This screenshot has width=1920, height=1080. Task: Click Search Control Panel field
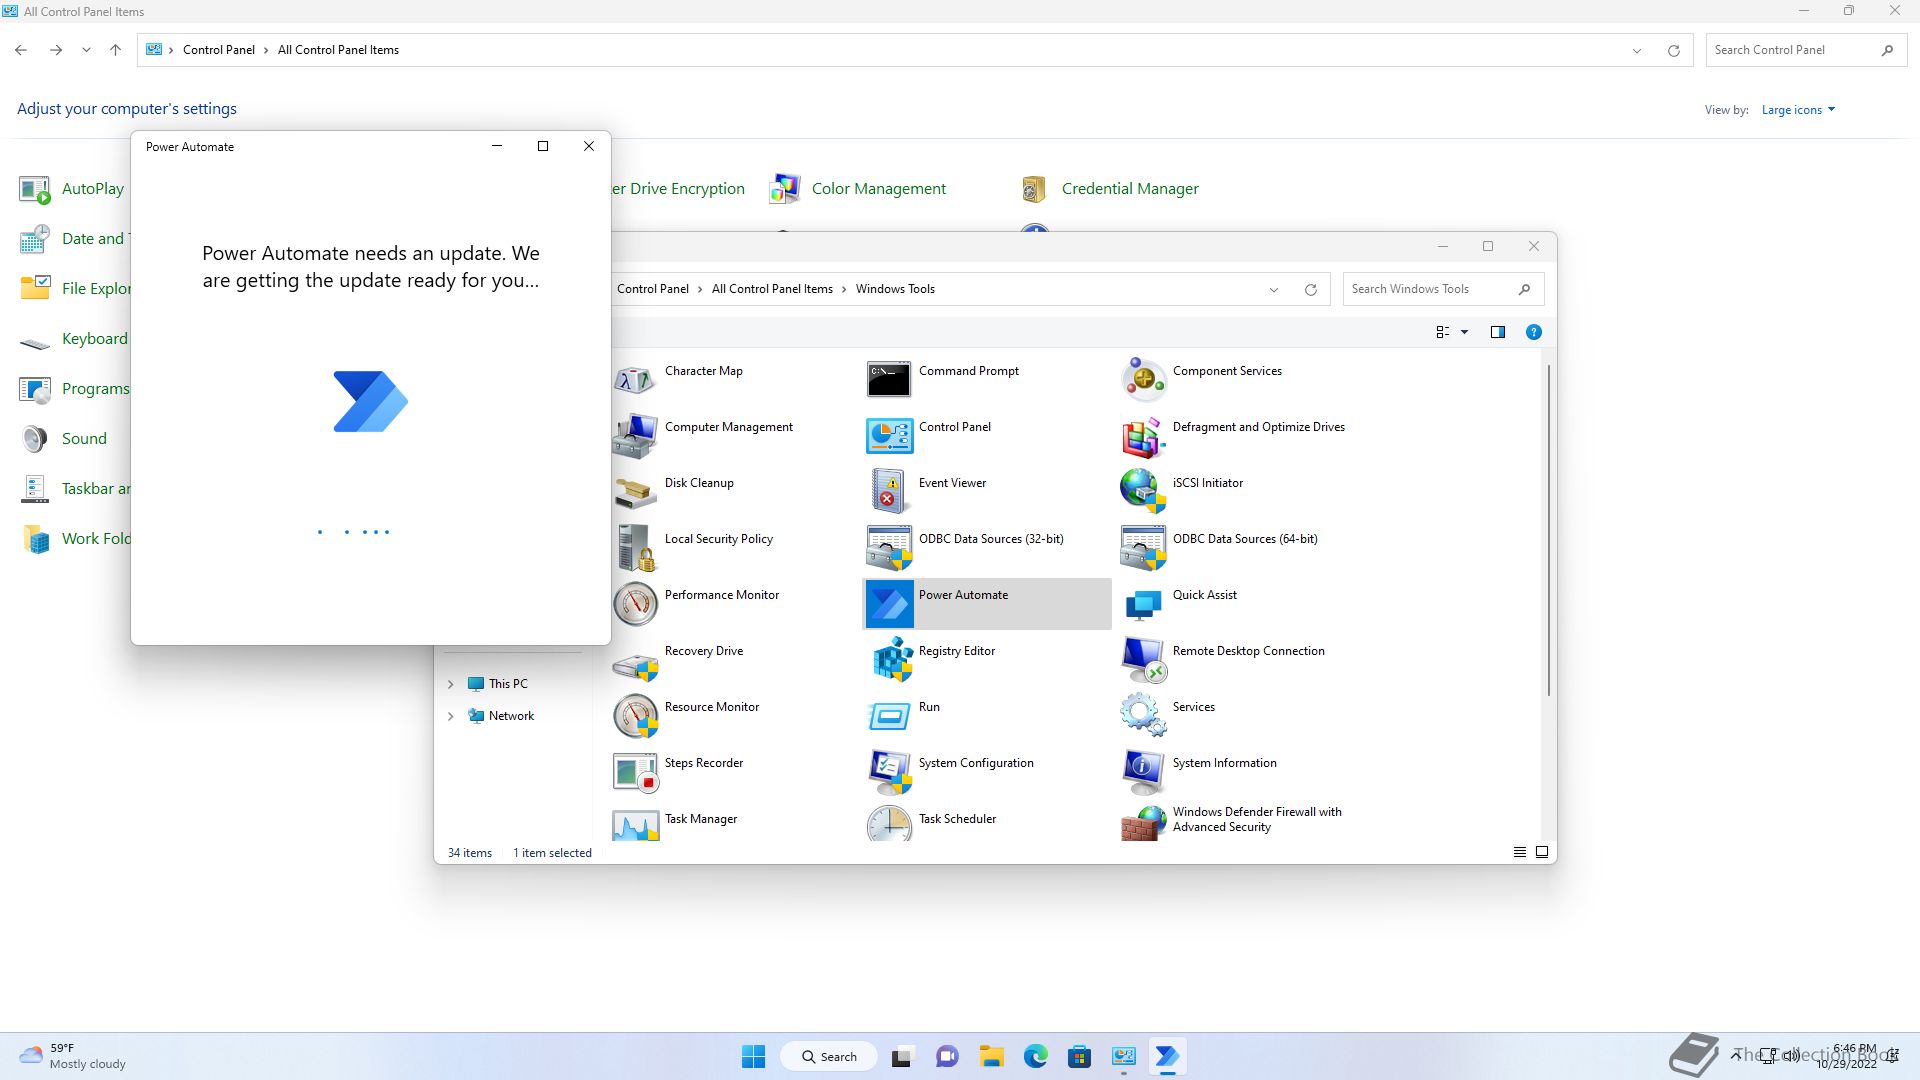pos(1806,50)
